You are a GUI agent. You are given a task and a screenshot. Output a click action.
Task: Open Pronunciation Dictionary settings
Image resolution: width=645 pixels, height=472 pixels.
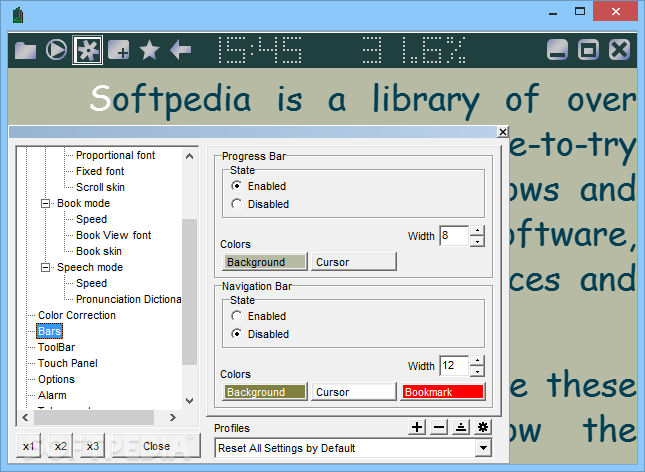click(129, 299)
